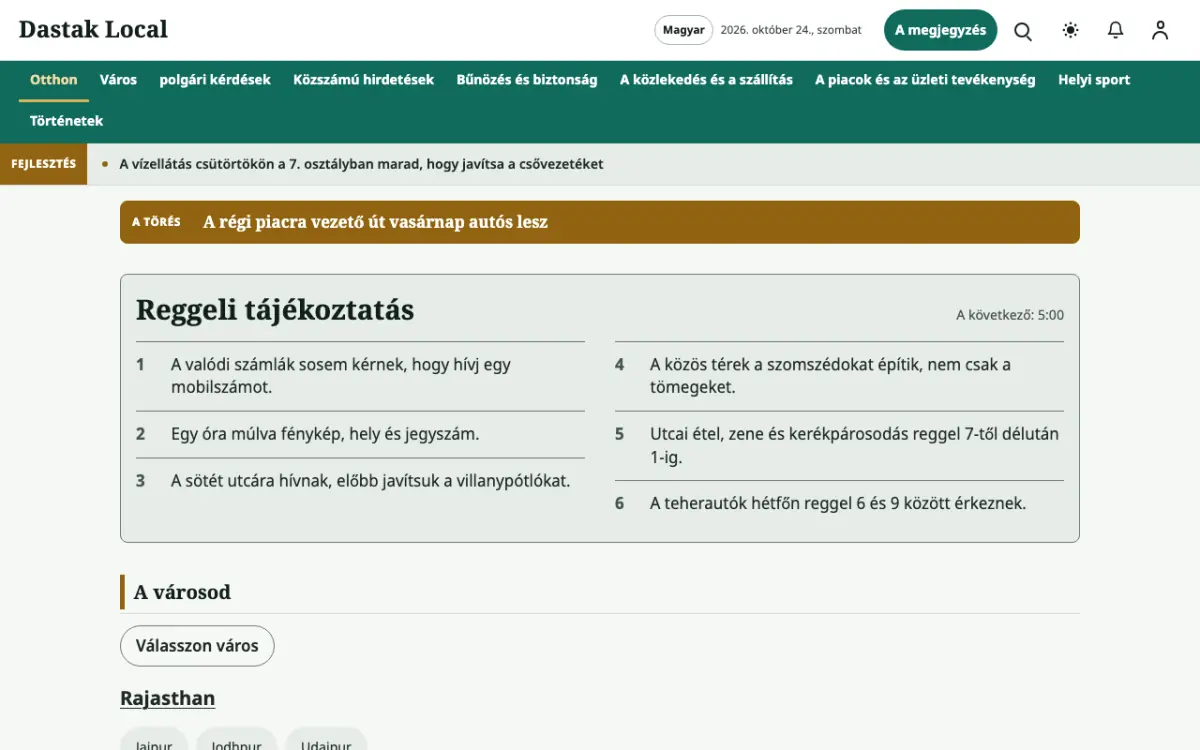Open ticker headline about vízellátás csütörtökön
This screenshot has height=750, width=1200.
tap(361, 164)
